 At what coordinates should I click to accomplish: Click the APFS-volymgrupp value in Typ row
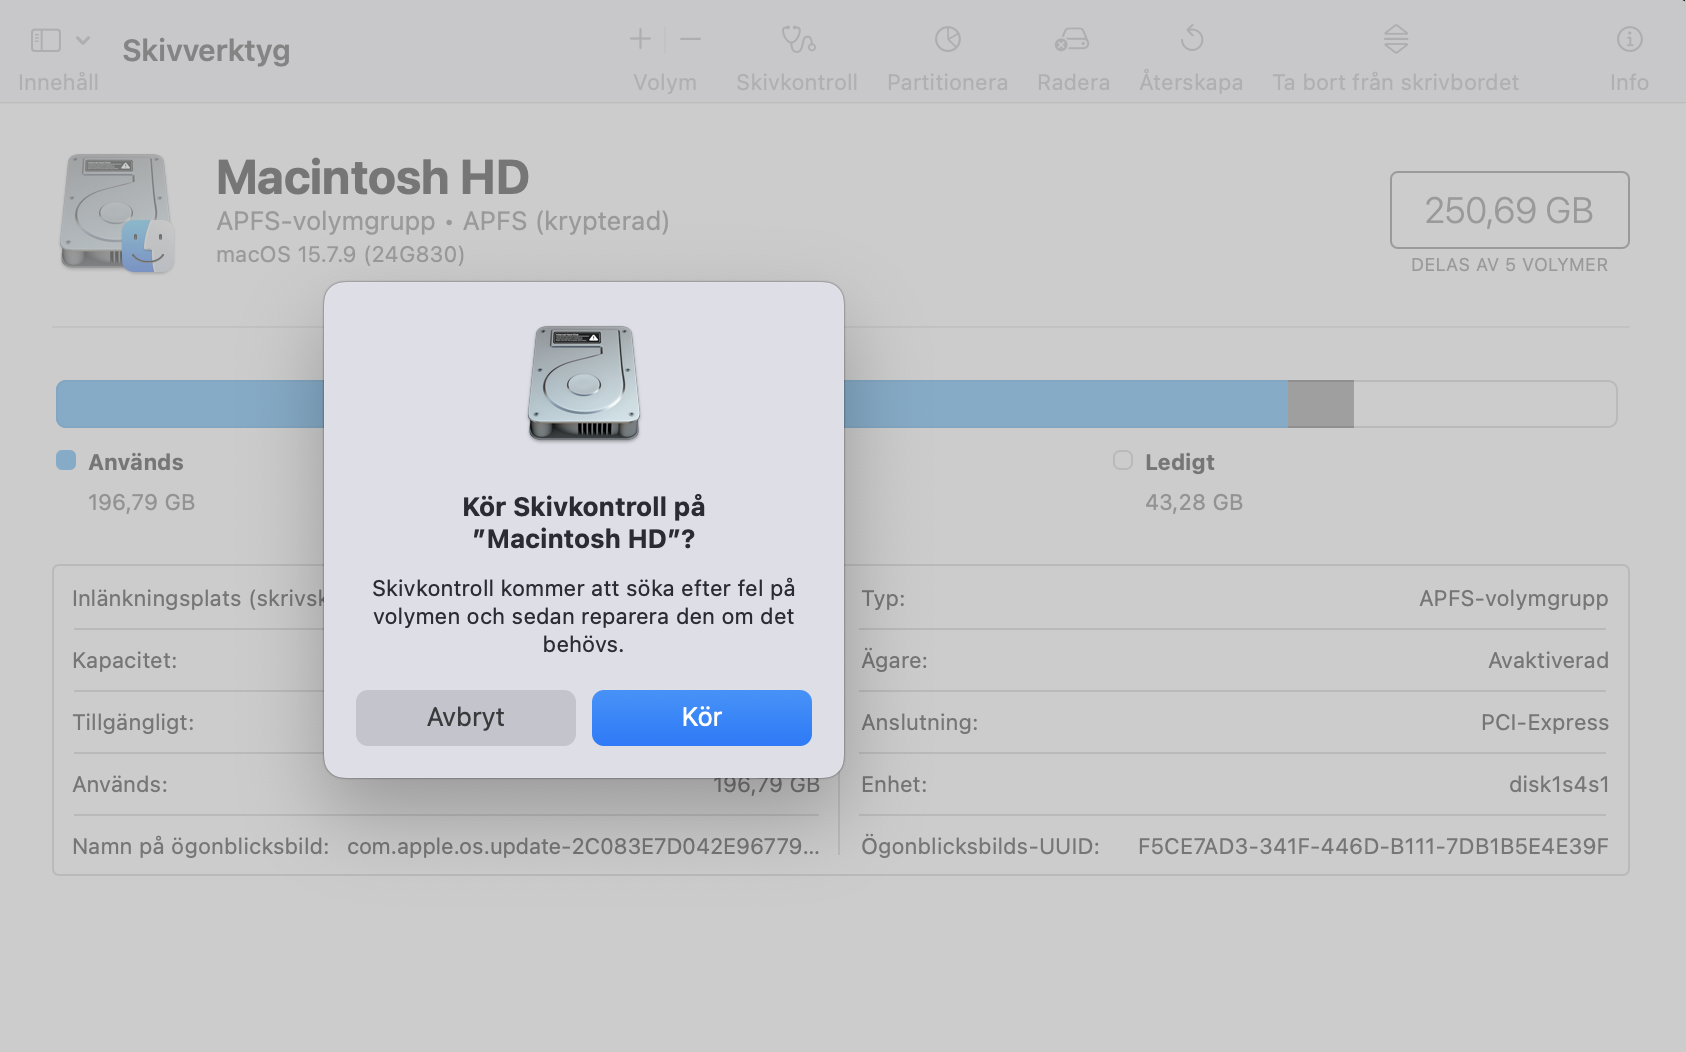click(1513, 598)
